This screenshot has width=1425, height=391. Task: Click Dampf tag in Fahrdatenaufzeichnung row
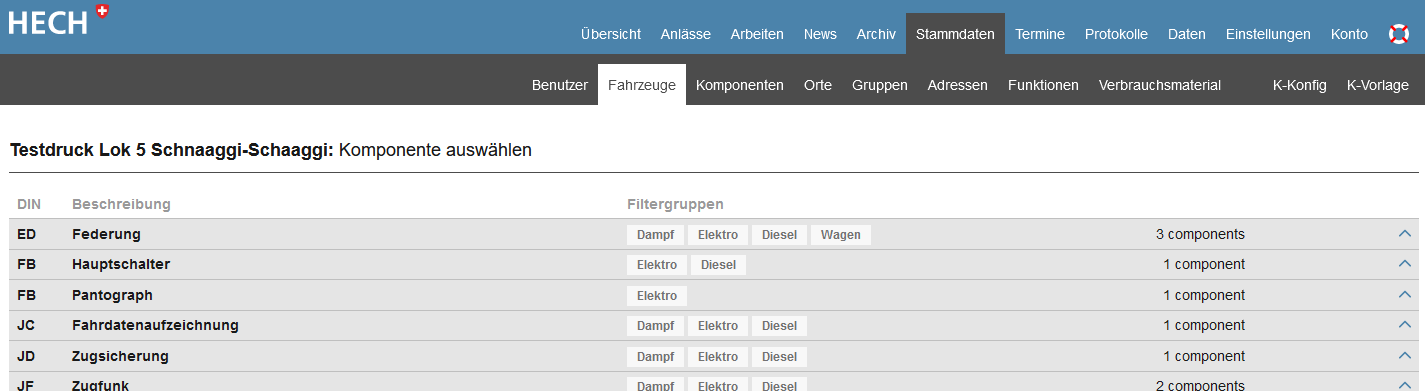tap(656, 326)
